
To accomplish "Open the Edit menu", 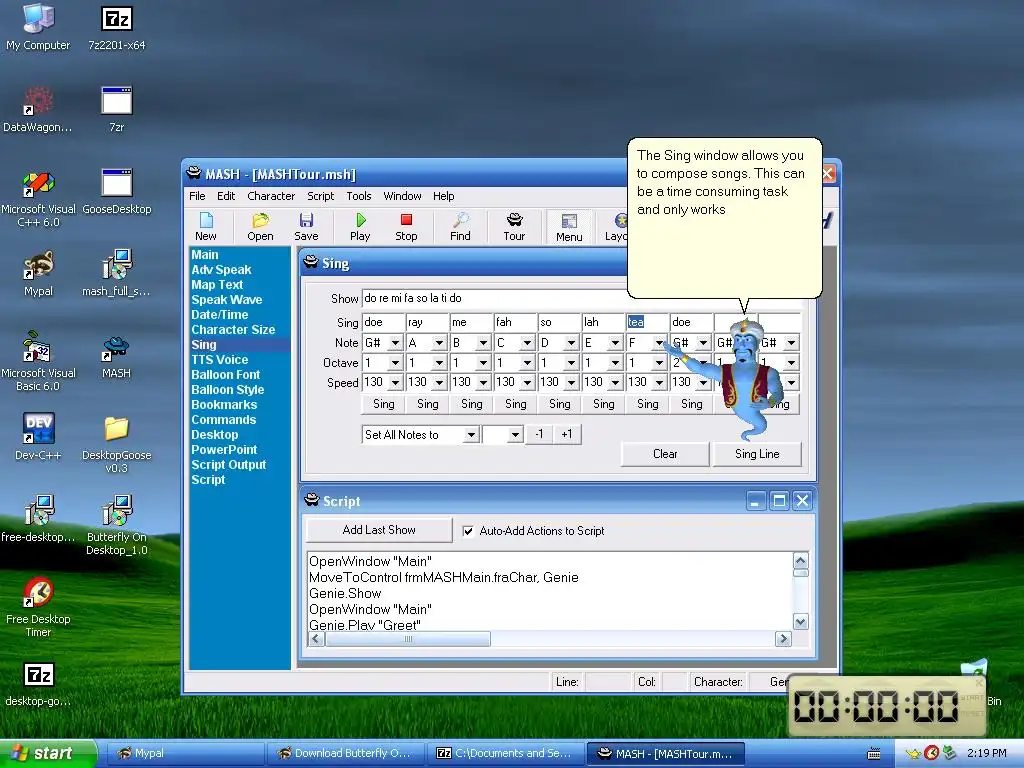I will [x=226, y=196].
